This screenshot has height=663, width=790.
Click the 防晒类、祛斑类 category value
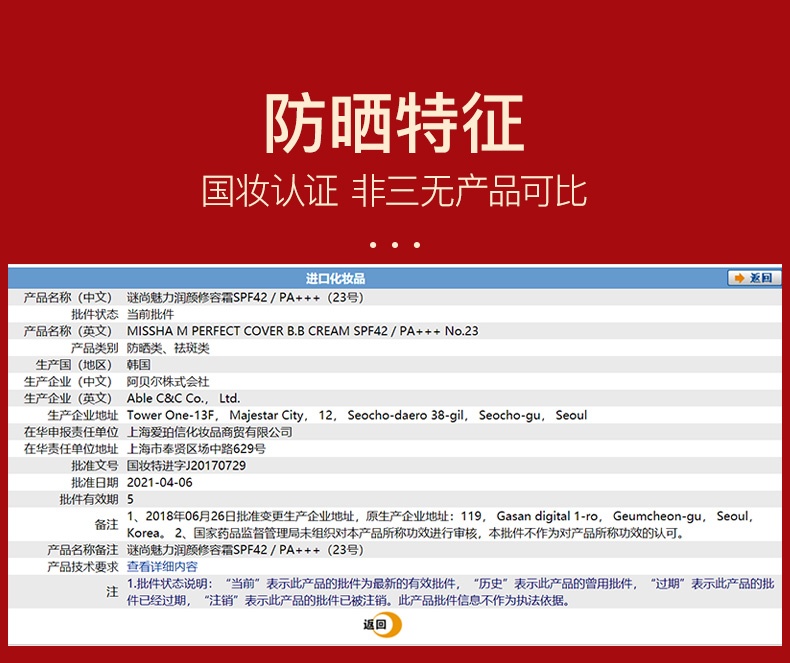point(168,348)
